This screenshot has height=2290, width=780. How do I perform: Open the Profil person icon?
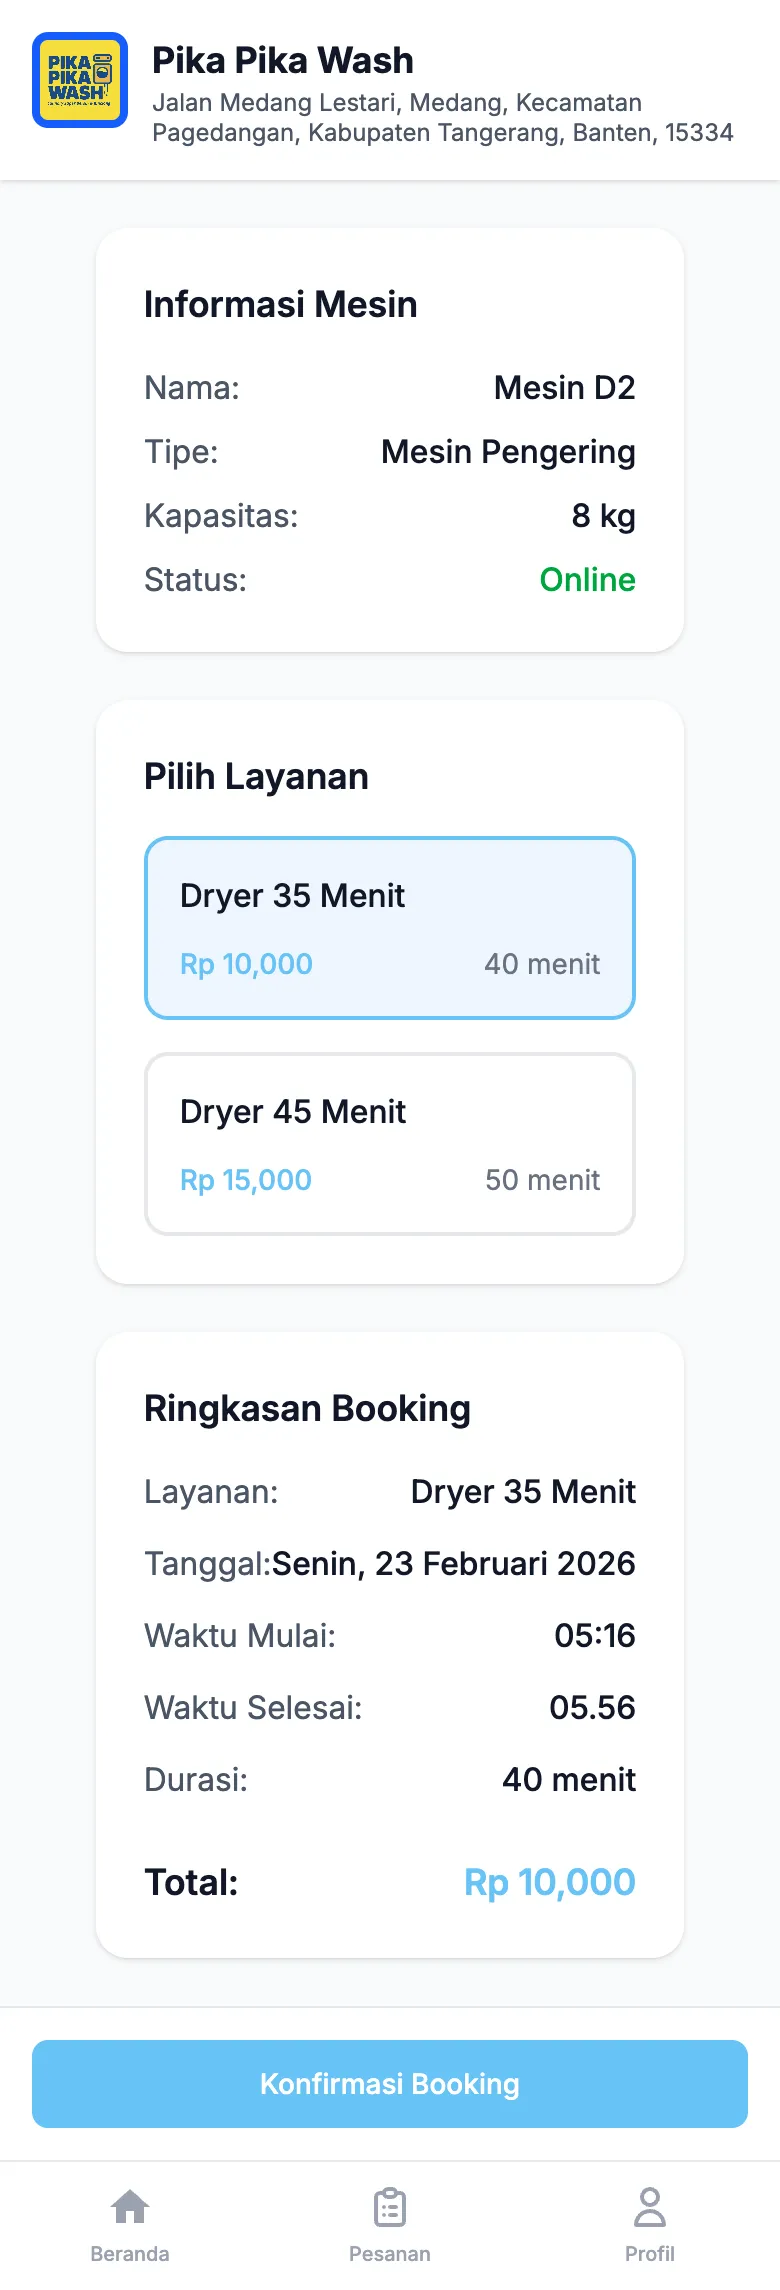(650, 2206)
